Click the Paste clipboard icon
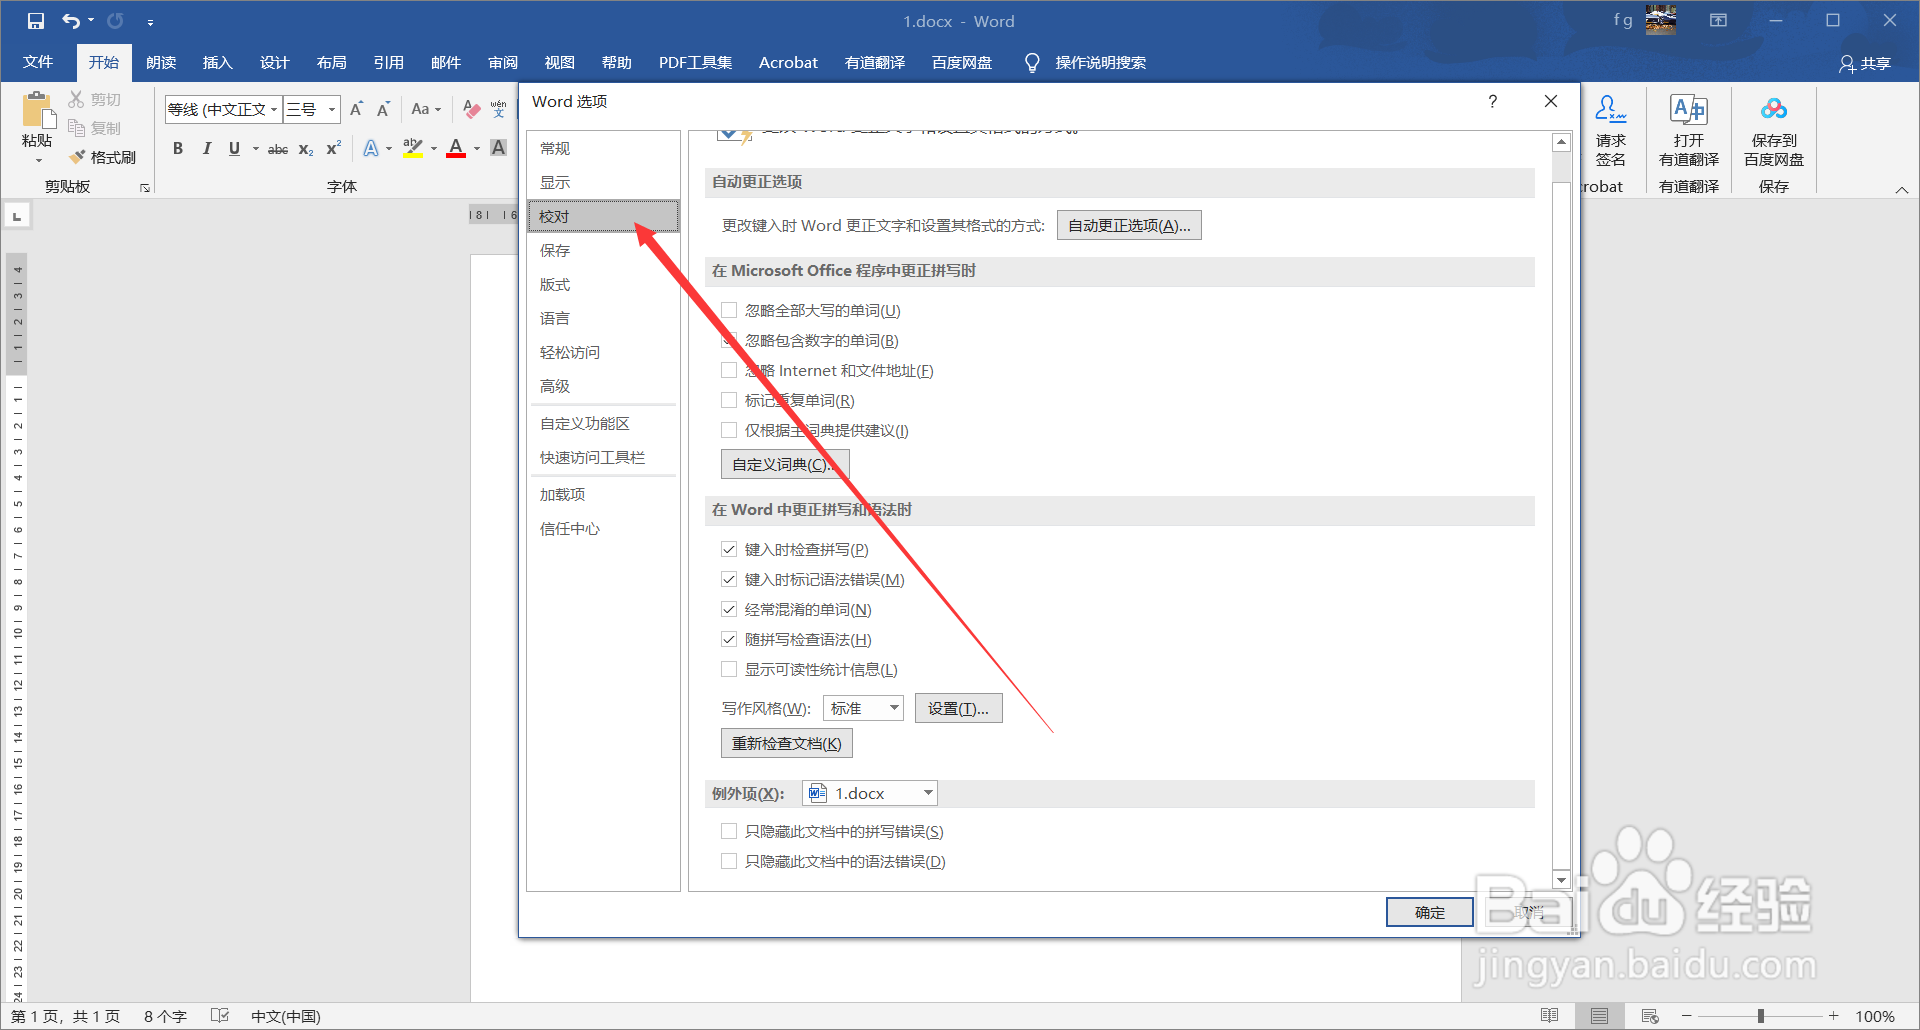Image resolution: width=1920 pixels, height=1030 pixels. click(x=38, y=110)
